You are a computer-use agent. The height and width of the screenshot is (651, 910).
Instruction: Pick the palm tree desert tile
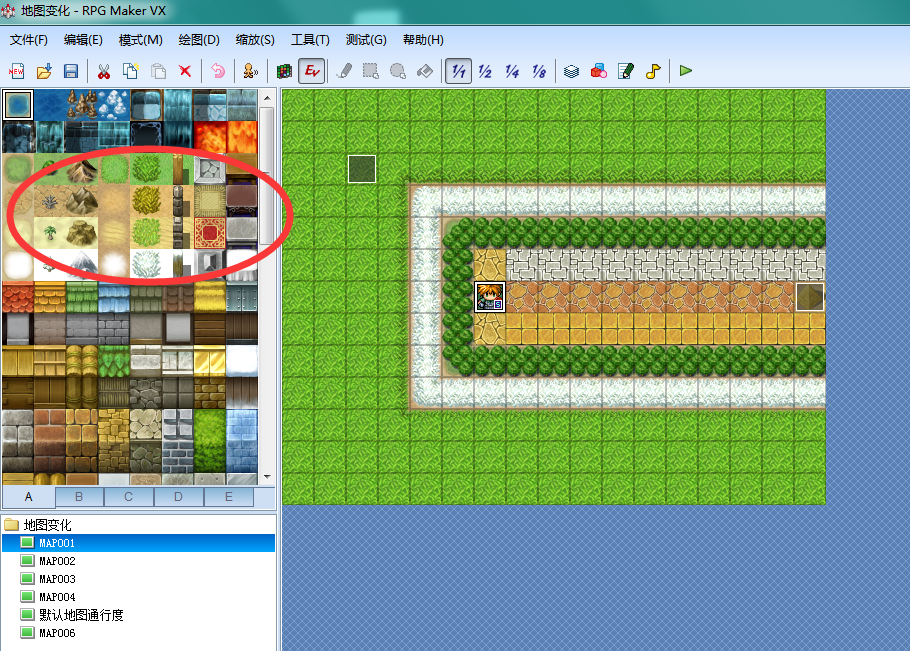pos(50,233)
